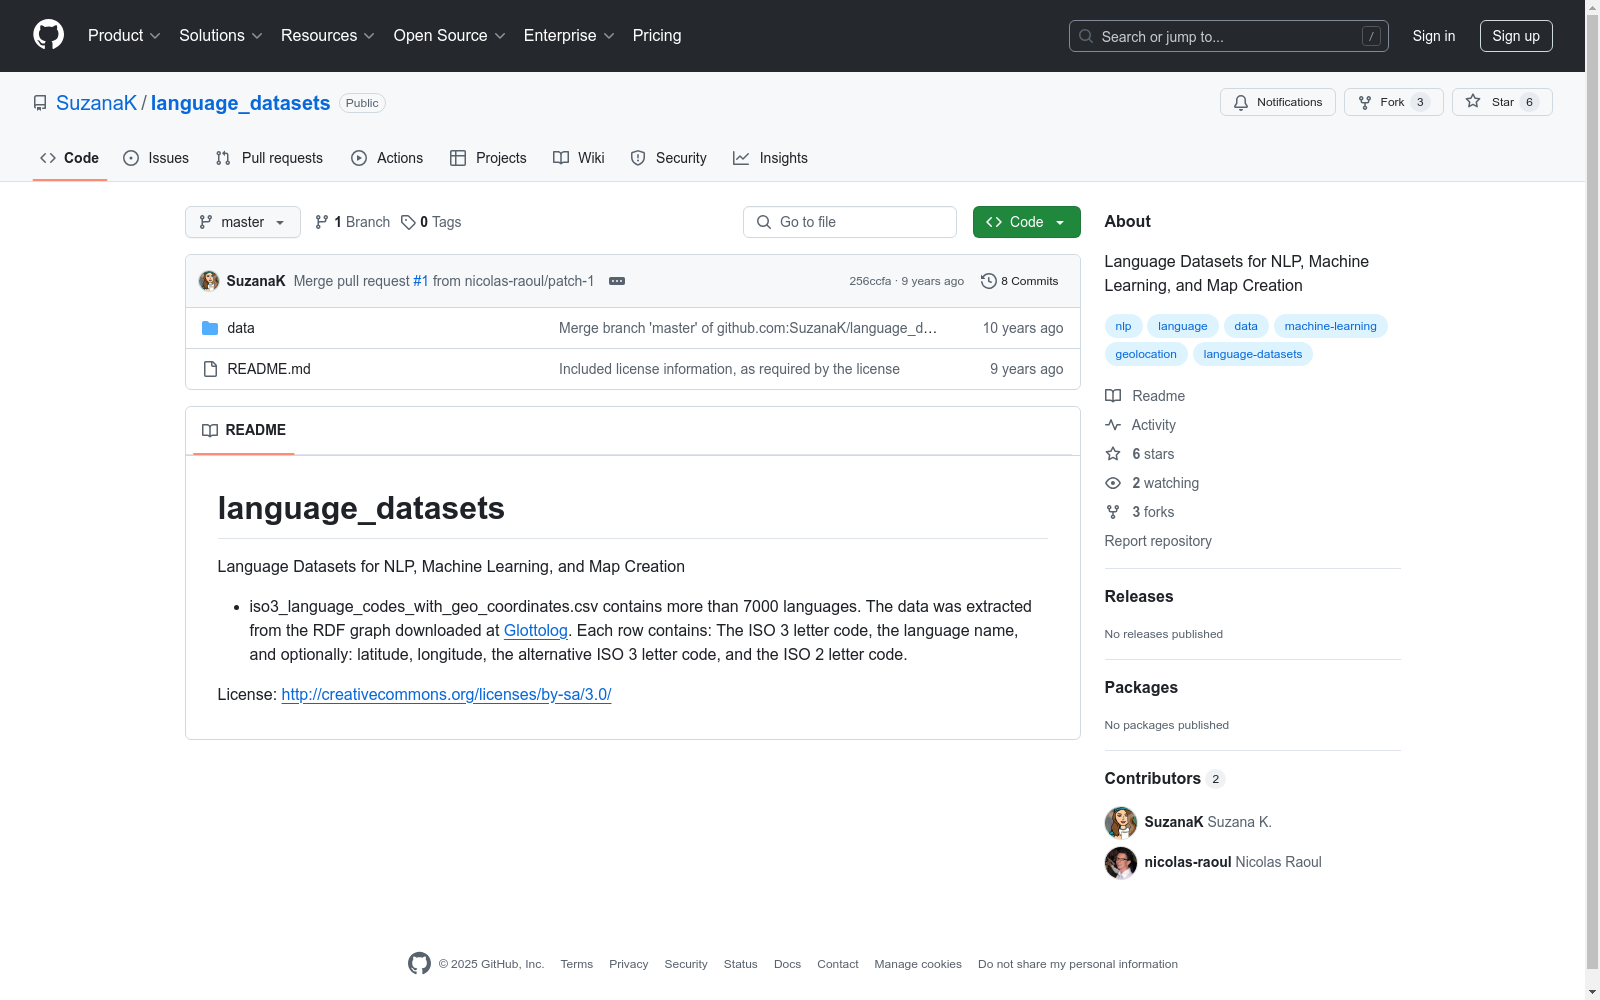The width and height of the screenshot is (1600, 1000).
Task: Switch to the Wiki tab
Action: pyautogui.click(x=579, y=158)
